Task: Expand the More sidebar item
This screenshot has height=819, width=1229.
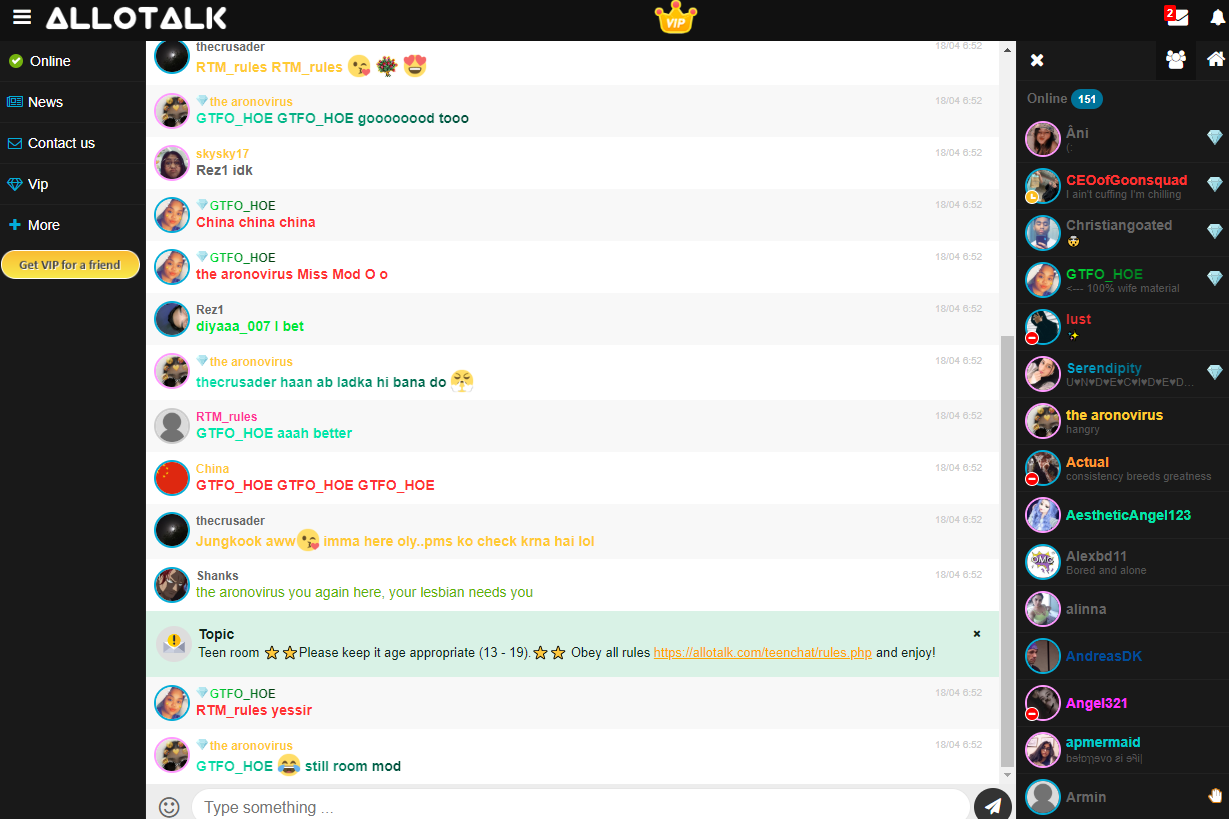Action: click(43, 225)
